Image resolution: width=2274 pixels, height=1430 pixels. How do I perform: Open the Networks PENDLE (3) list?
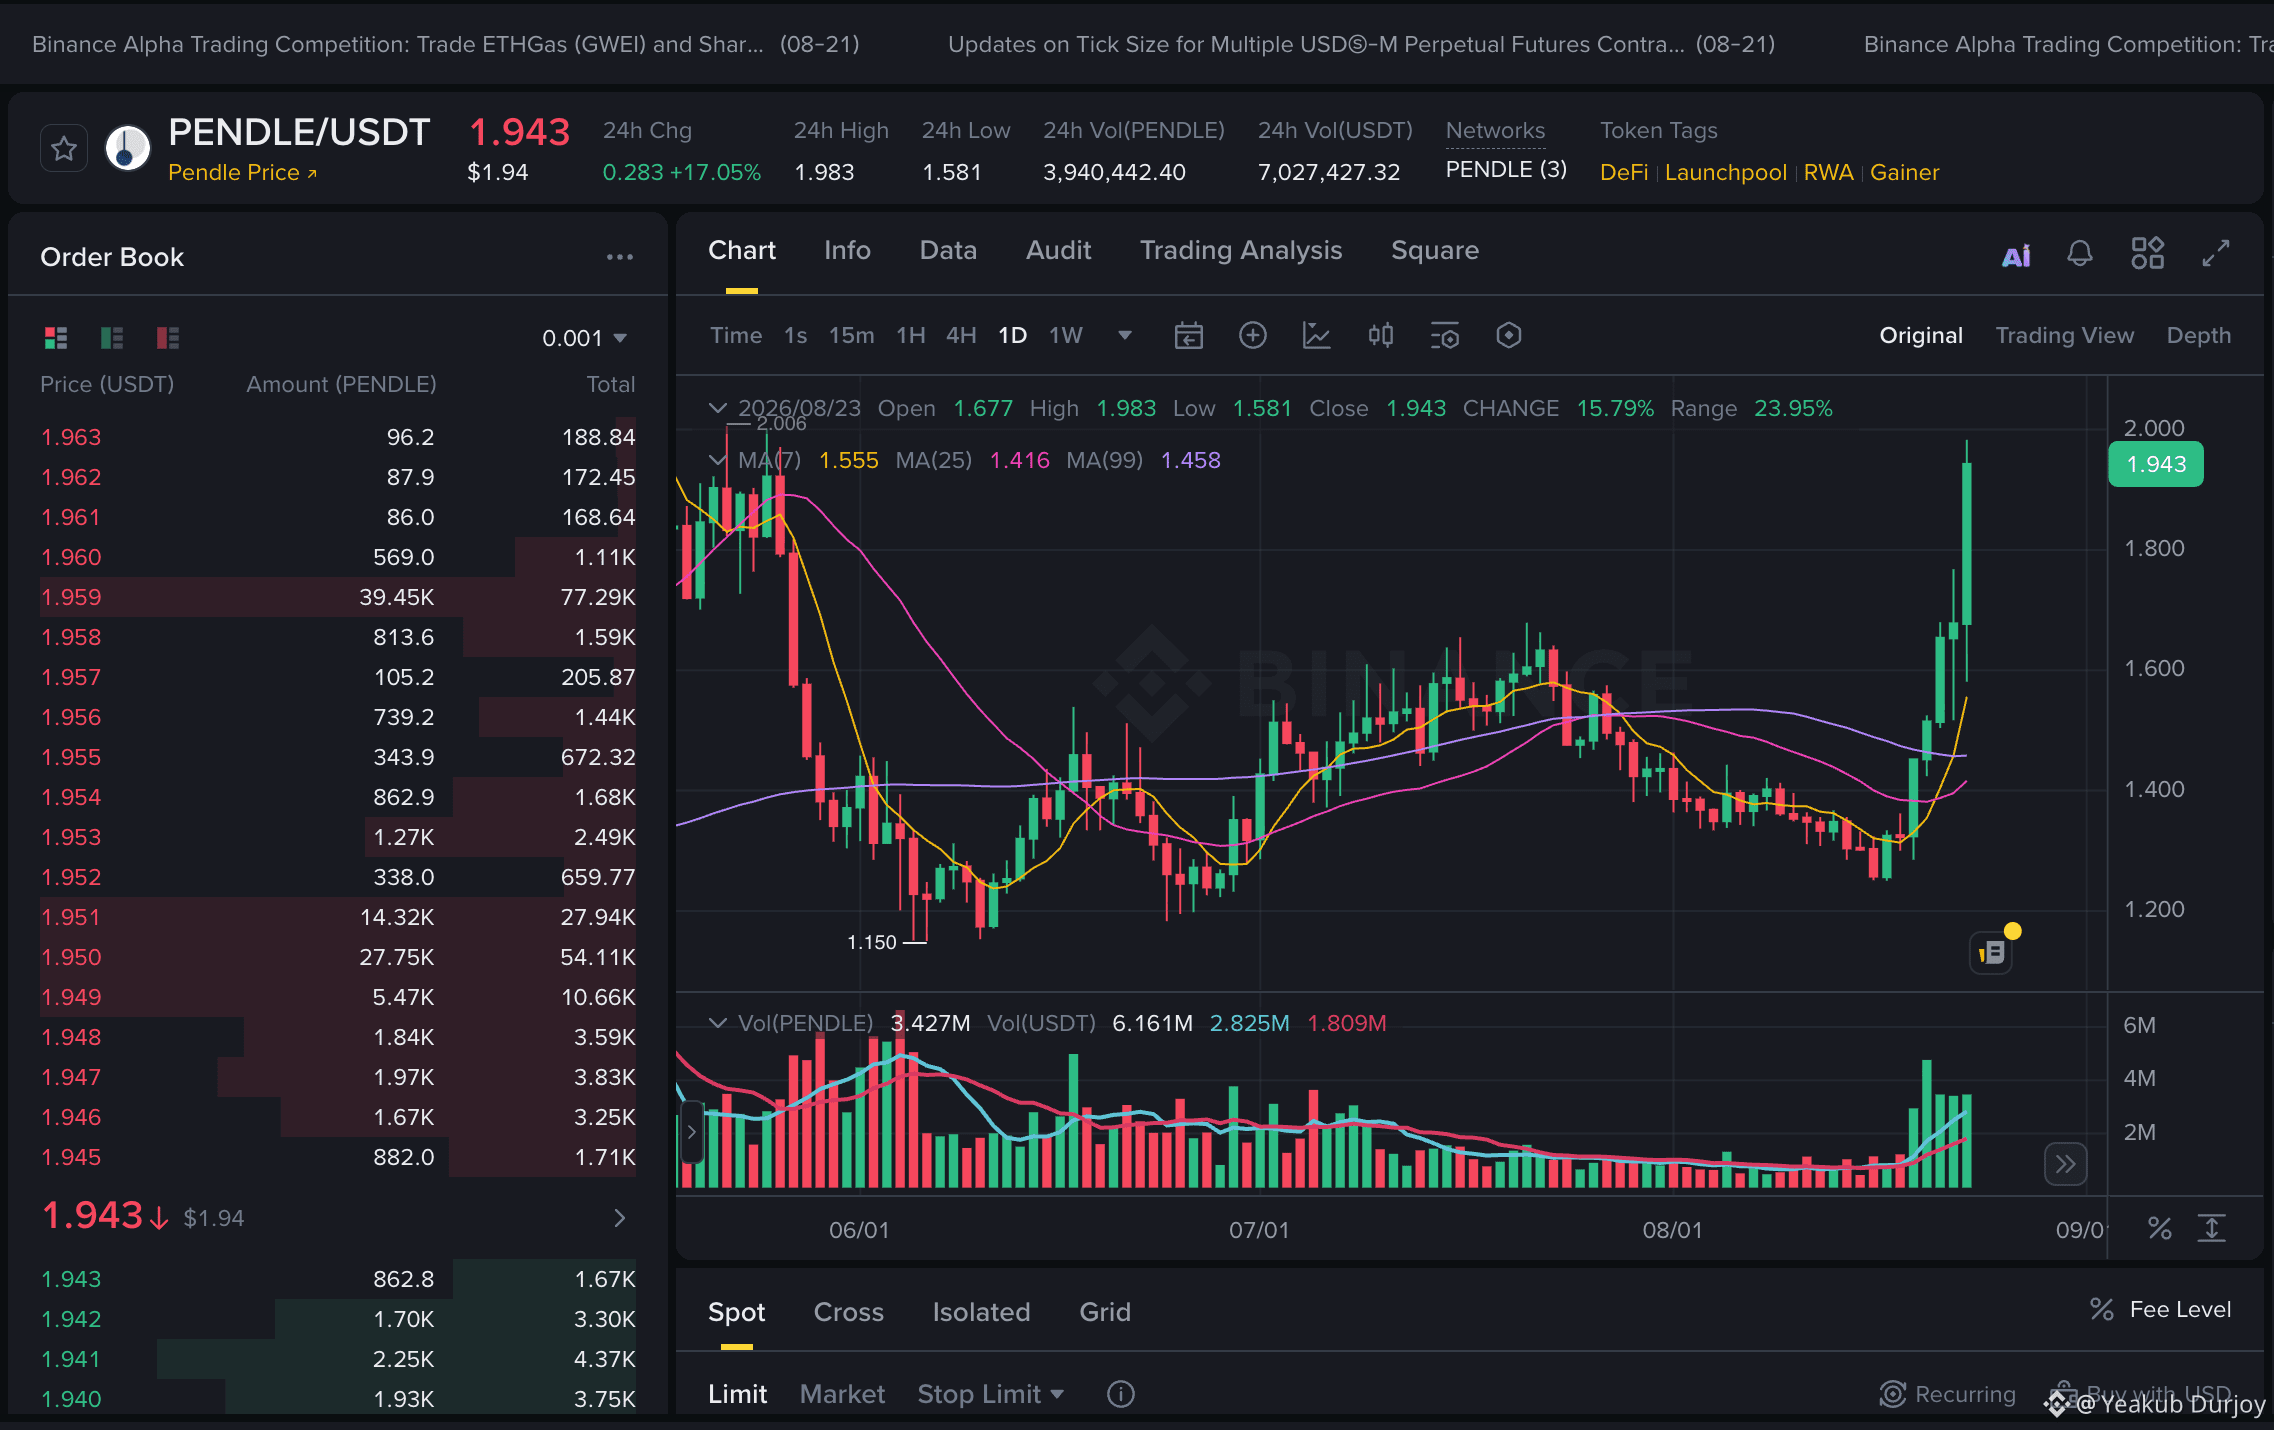pyautogui.click(x=1506, y=169)
